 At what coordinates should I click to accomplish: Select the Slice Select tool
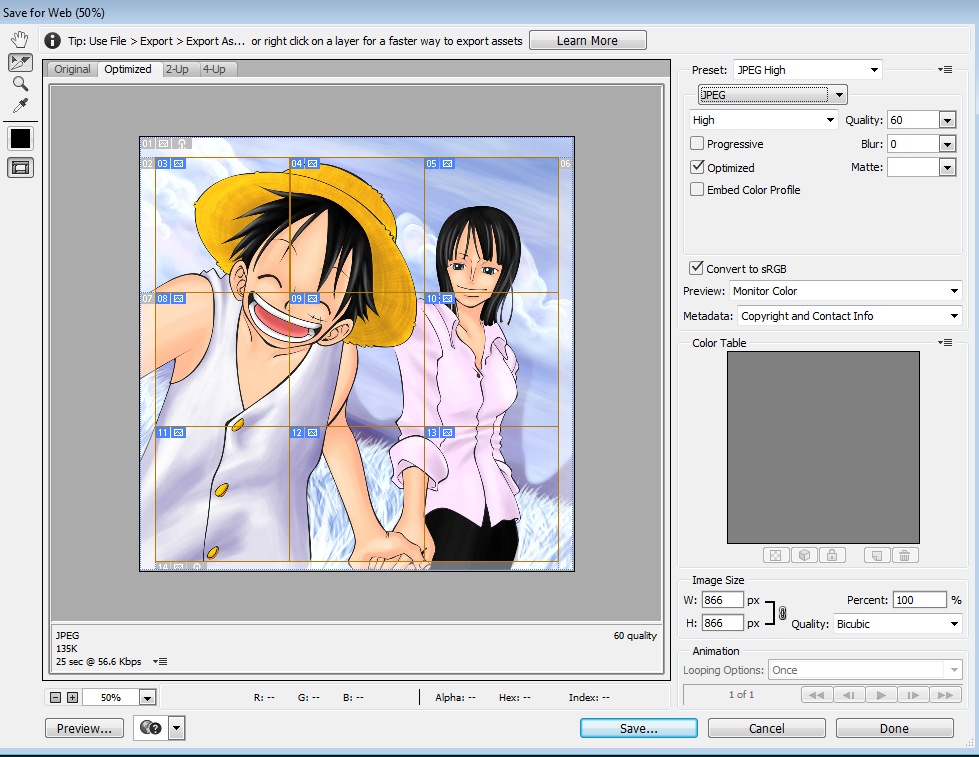tap(20, 62)
